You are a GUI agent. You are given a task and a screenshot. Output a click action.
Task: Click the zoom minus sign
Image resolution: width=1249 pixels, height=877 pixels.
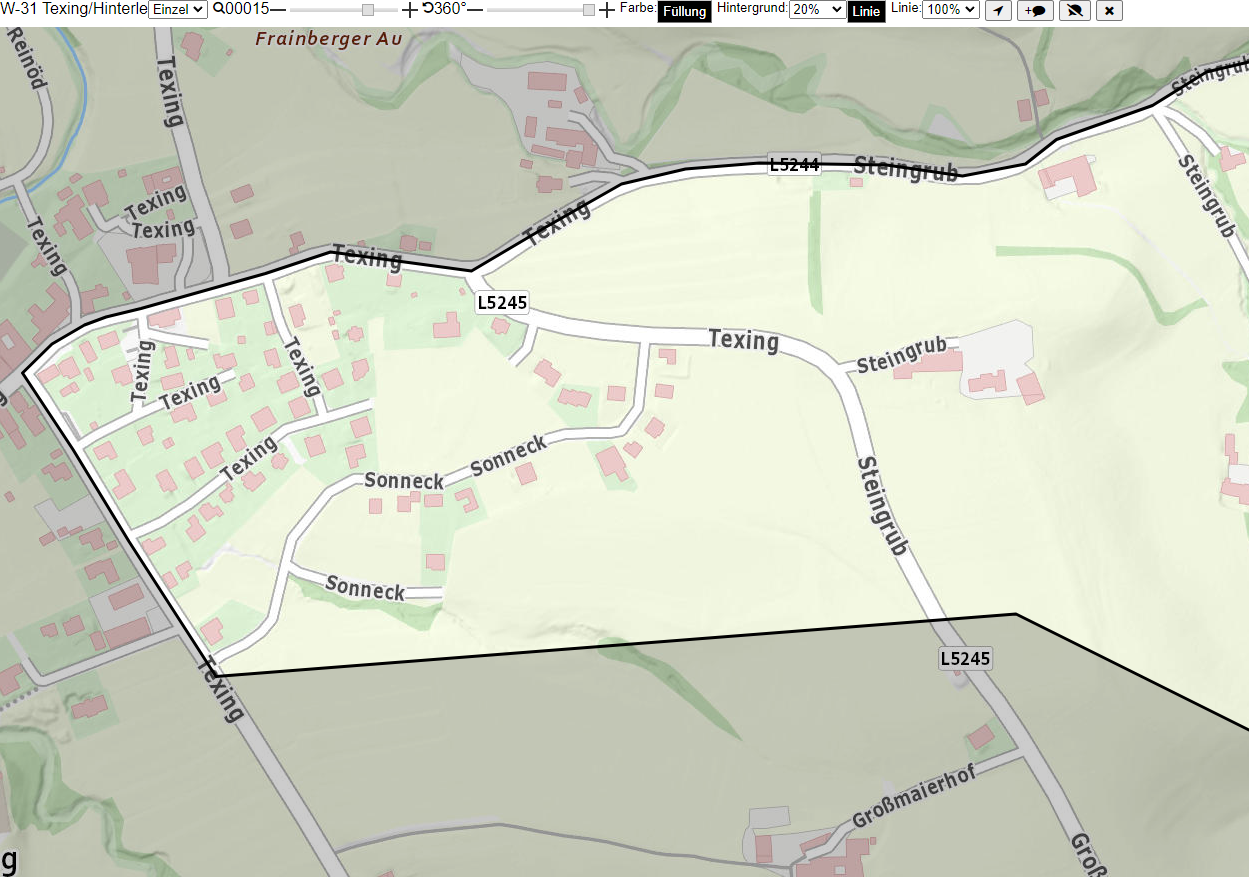tap(278, 10)
